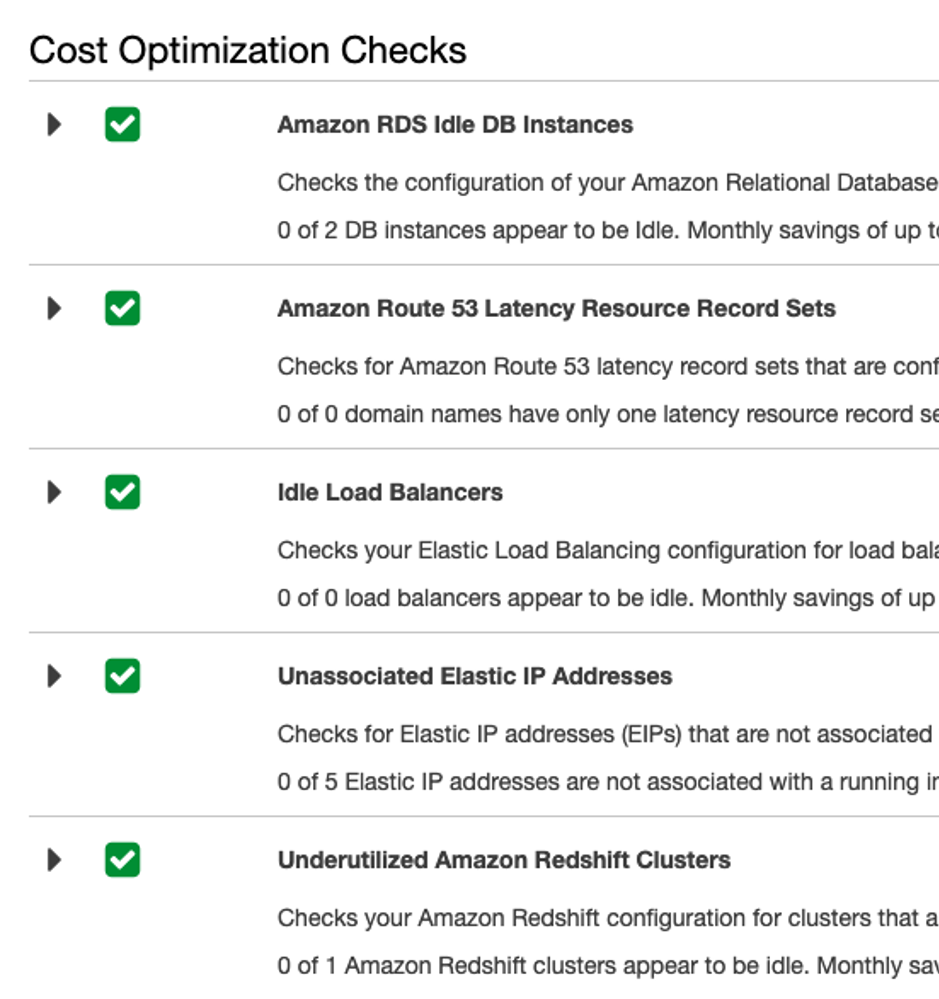This screenshot has height=999, width=939.
Task: Select the Idle Load Balancers title
Action: pos(390,492)
